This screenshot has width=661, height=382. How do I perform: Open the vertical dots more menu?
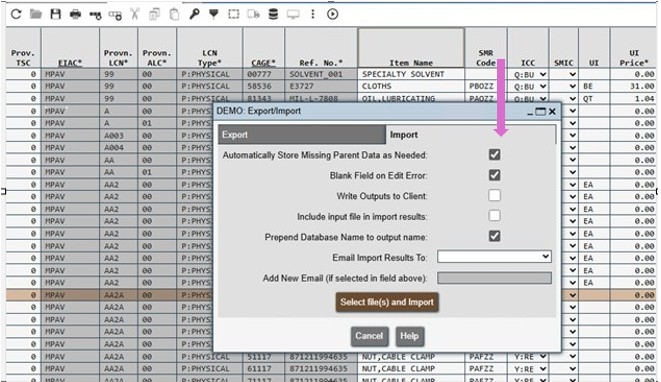[x=313, y=14]
